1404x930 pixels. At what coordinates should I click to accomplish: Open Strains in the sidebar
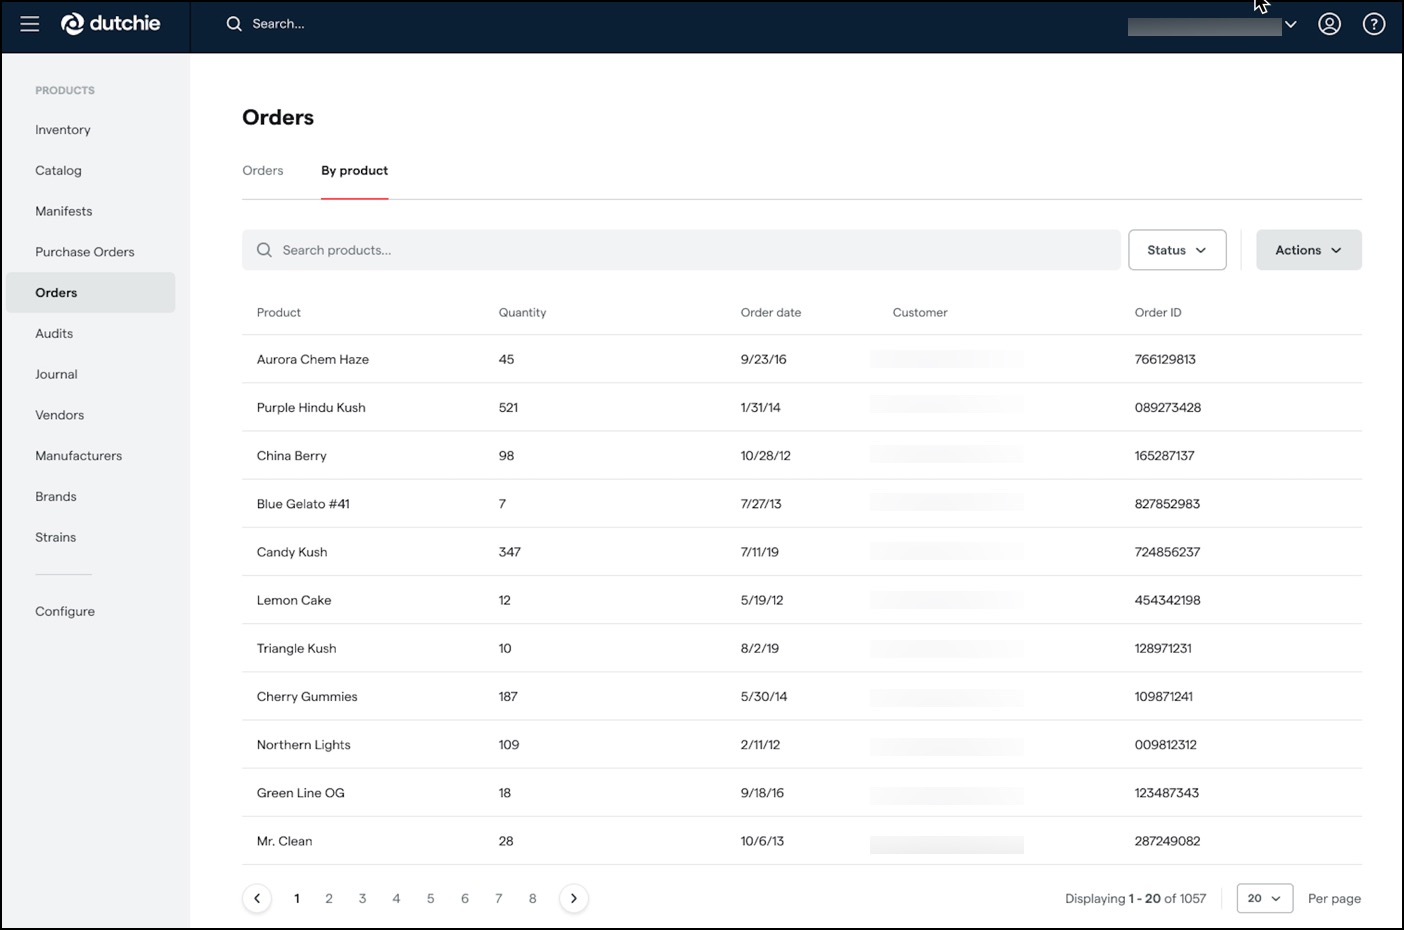pyautogui.click(x=56, y=537)
